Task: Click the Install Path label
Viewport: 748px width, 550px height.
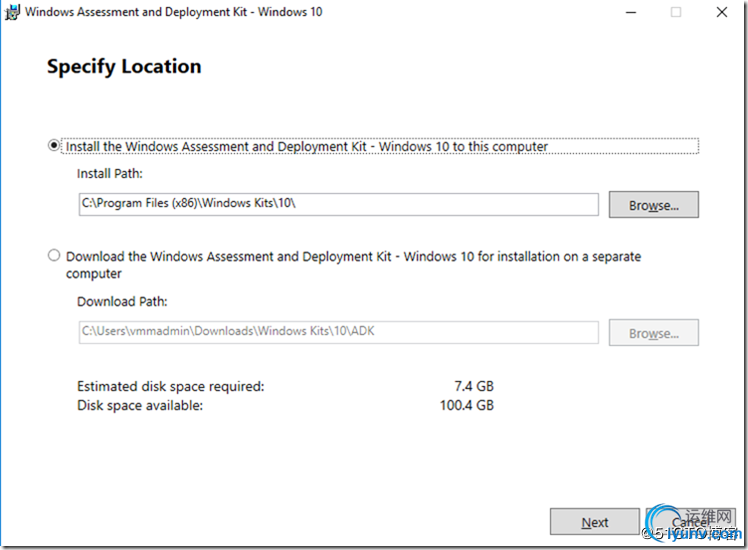Action: pyautogui.click(x=110, y=173)
